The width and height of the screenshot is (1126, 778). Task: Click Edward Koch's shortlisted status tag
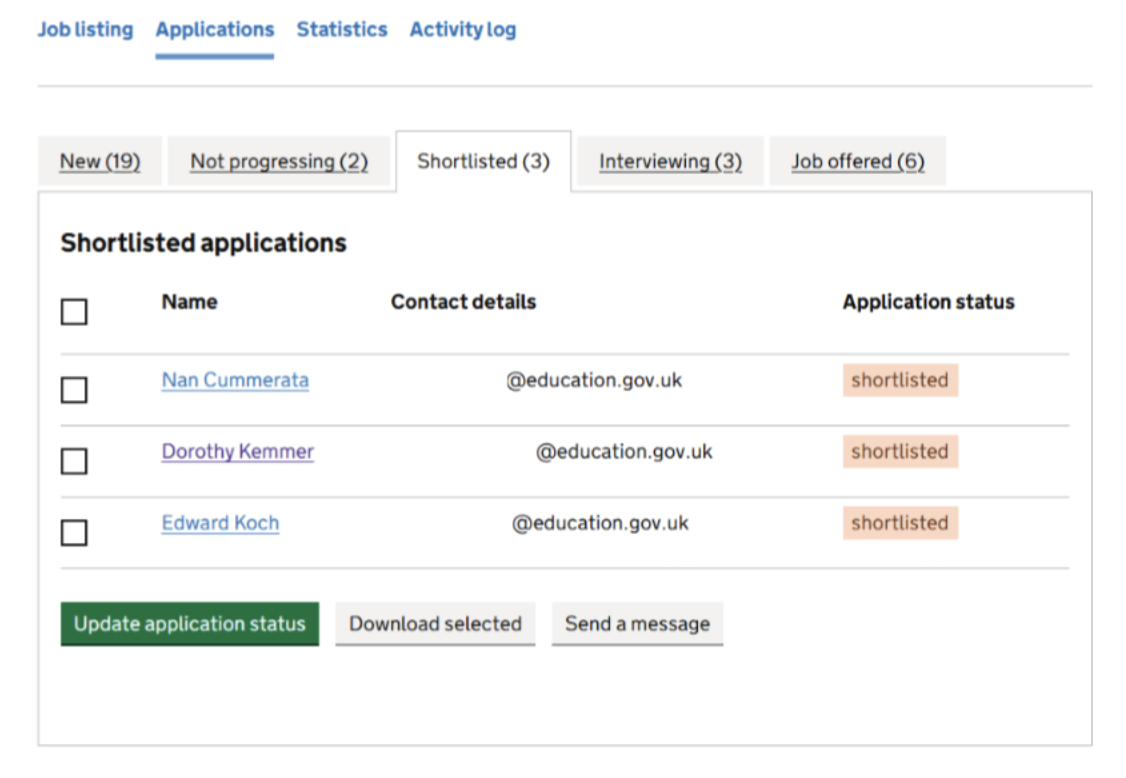pos(899,523)
